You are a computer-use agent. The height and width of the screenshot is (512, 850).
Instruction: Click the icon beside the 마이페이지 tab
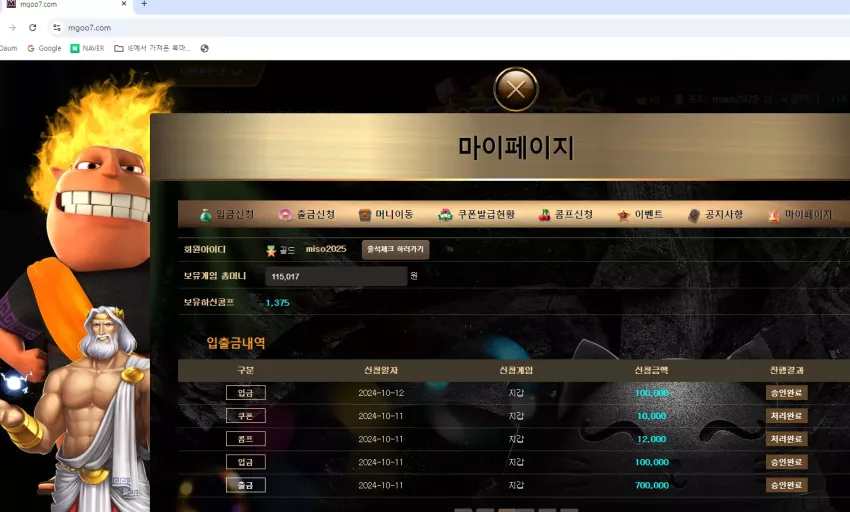click(774, 215)
